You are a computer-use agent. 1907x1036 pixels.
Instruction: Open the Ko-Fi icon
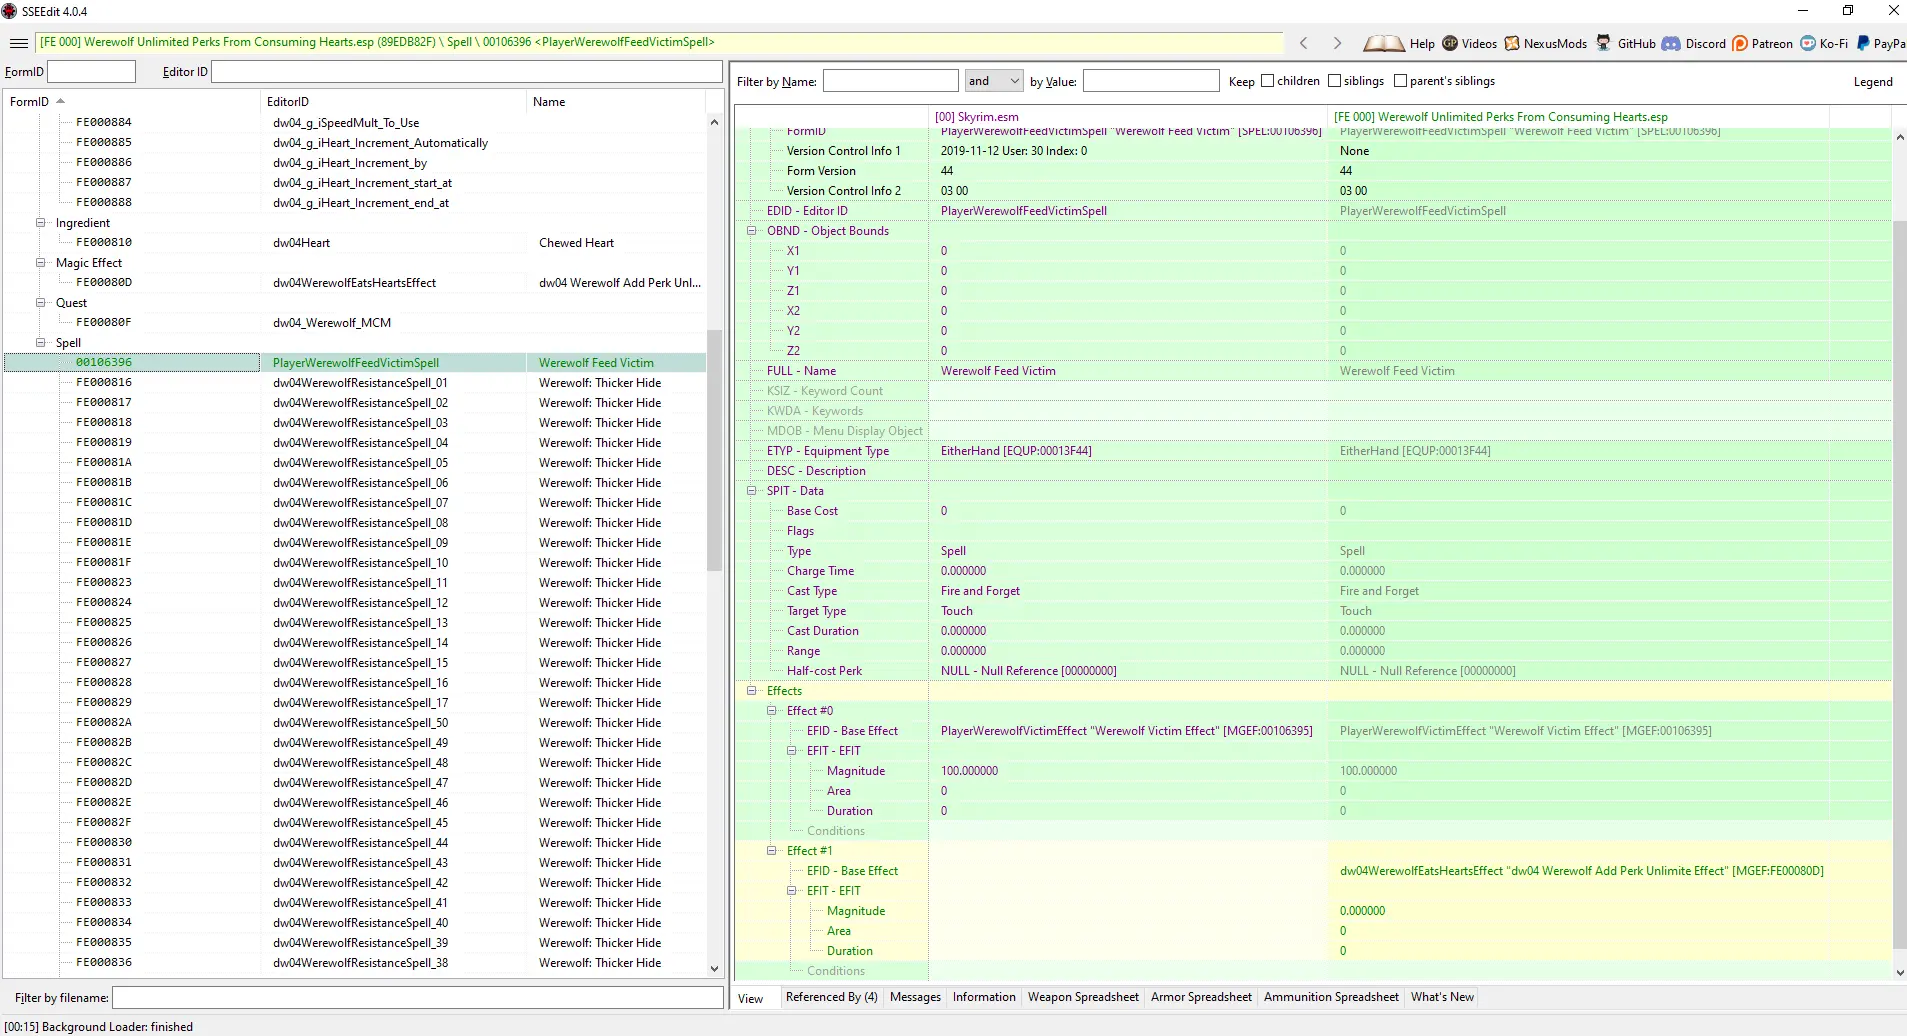tap(1808, 43)
